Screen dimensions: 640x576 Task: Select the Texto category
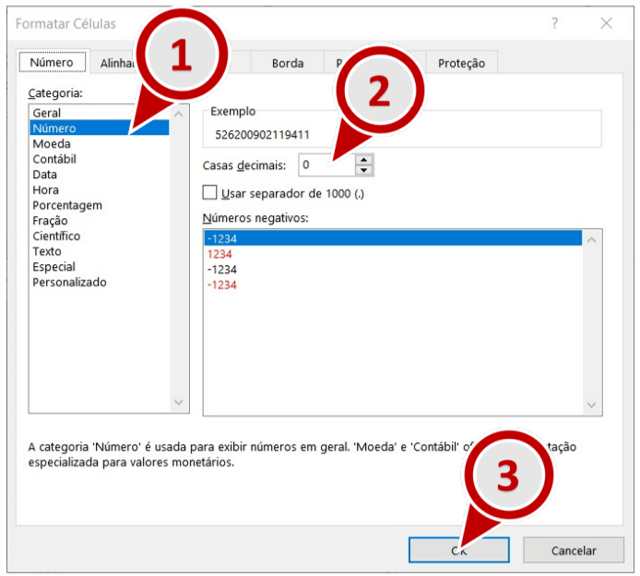point(47,251)
